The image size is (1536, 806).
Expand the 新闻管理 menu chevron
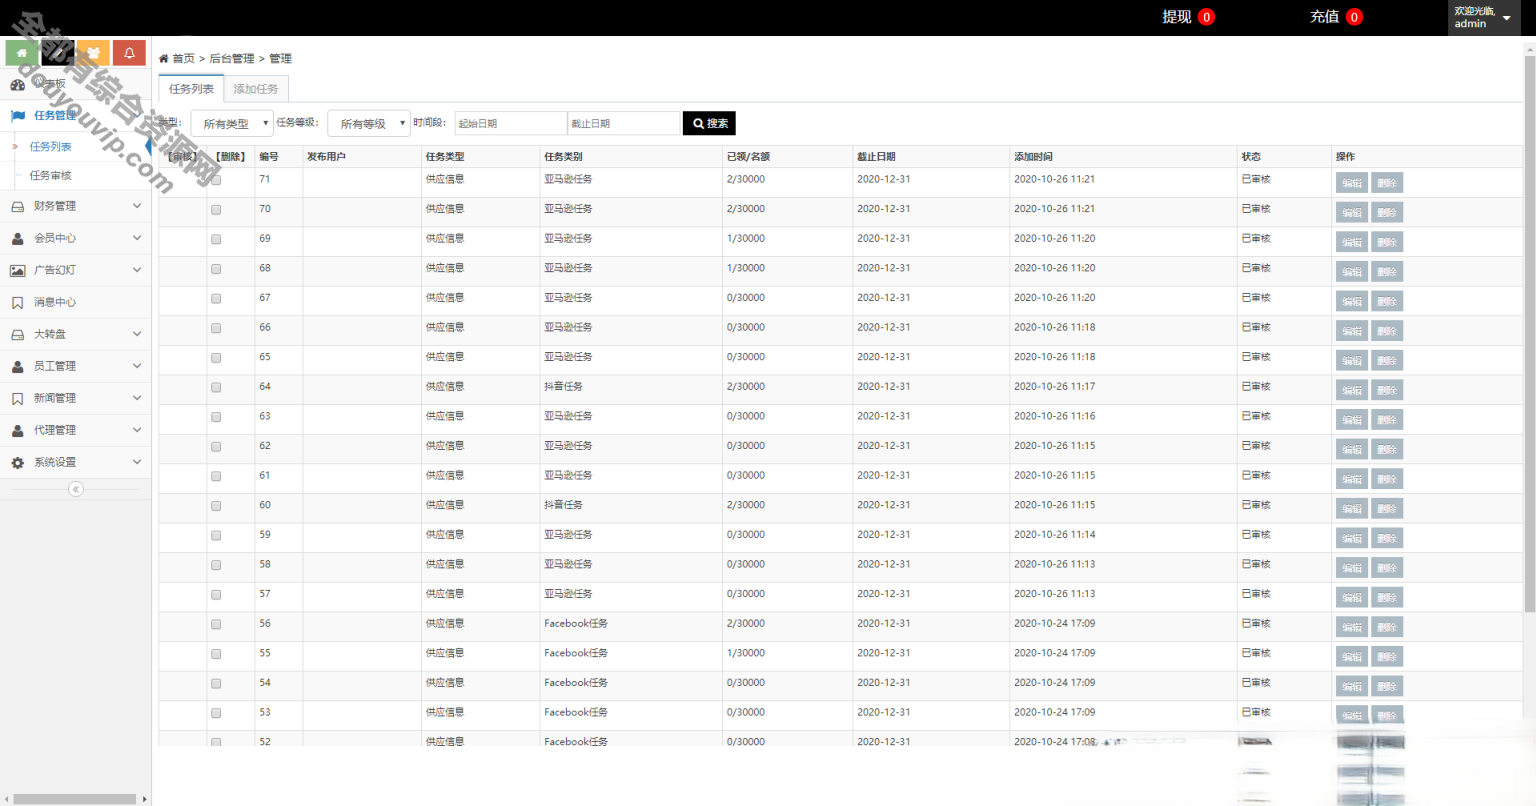click(137, 398)
